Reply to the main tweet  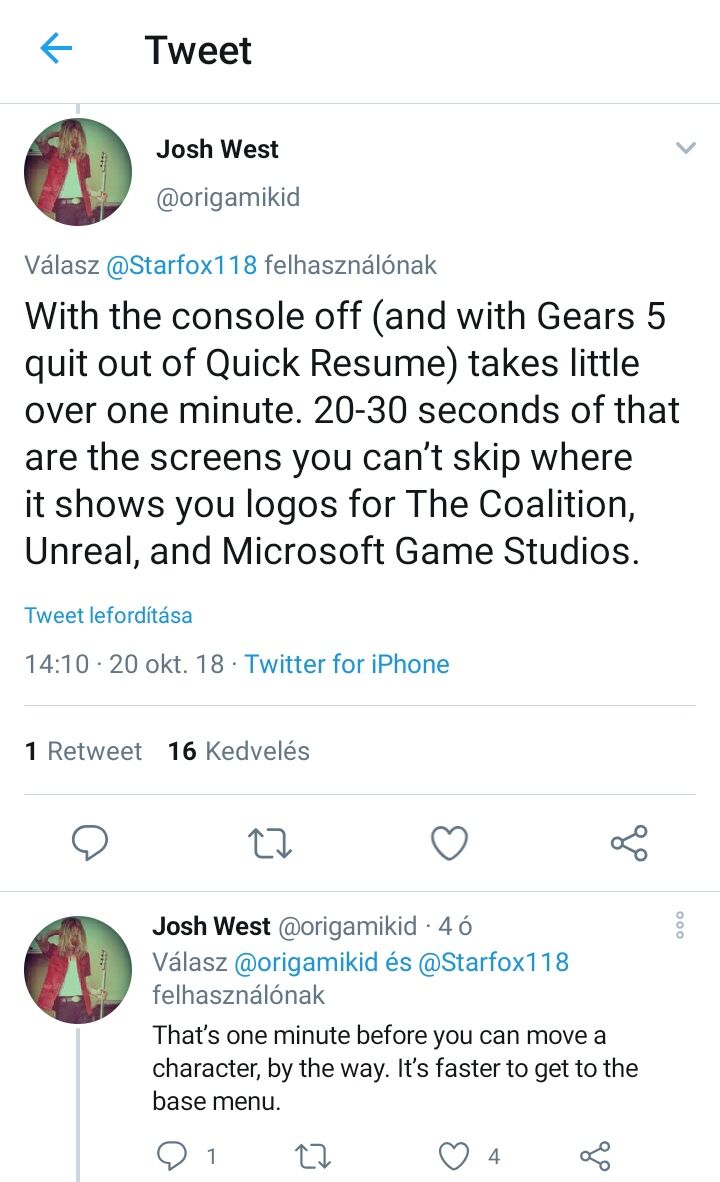tap(90, 843)
